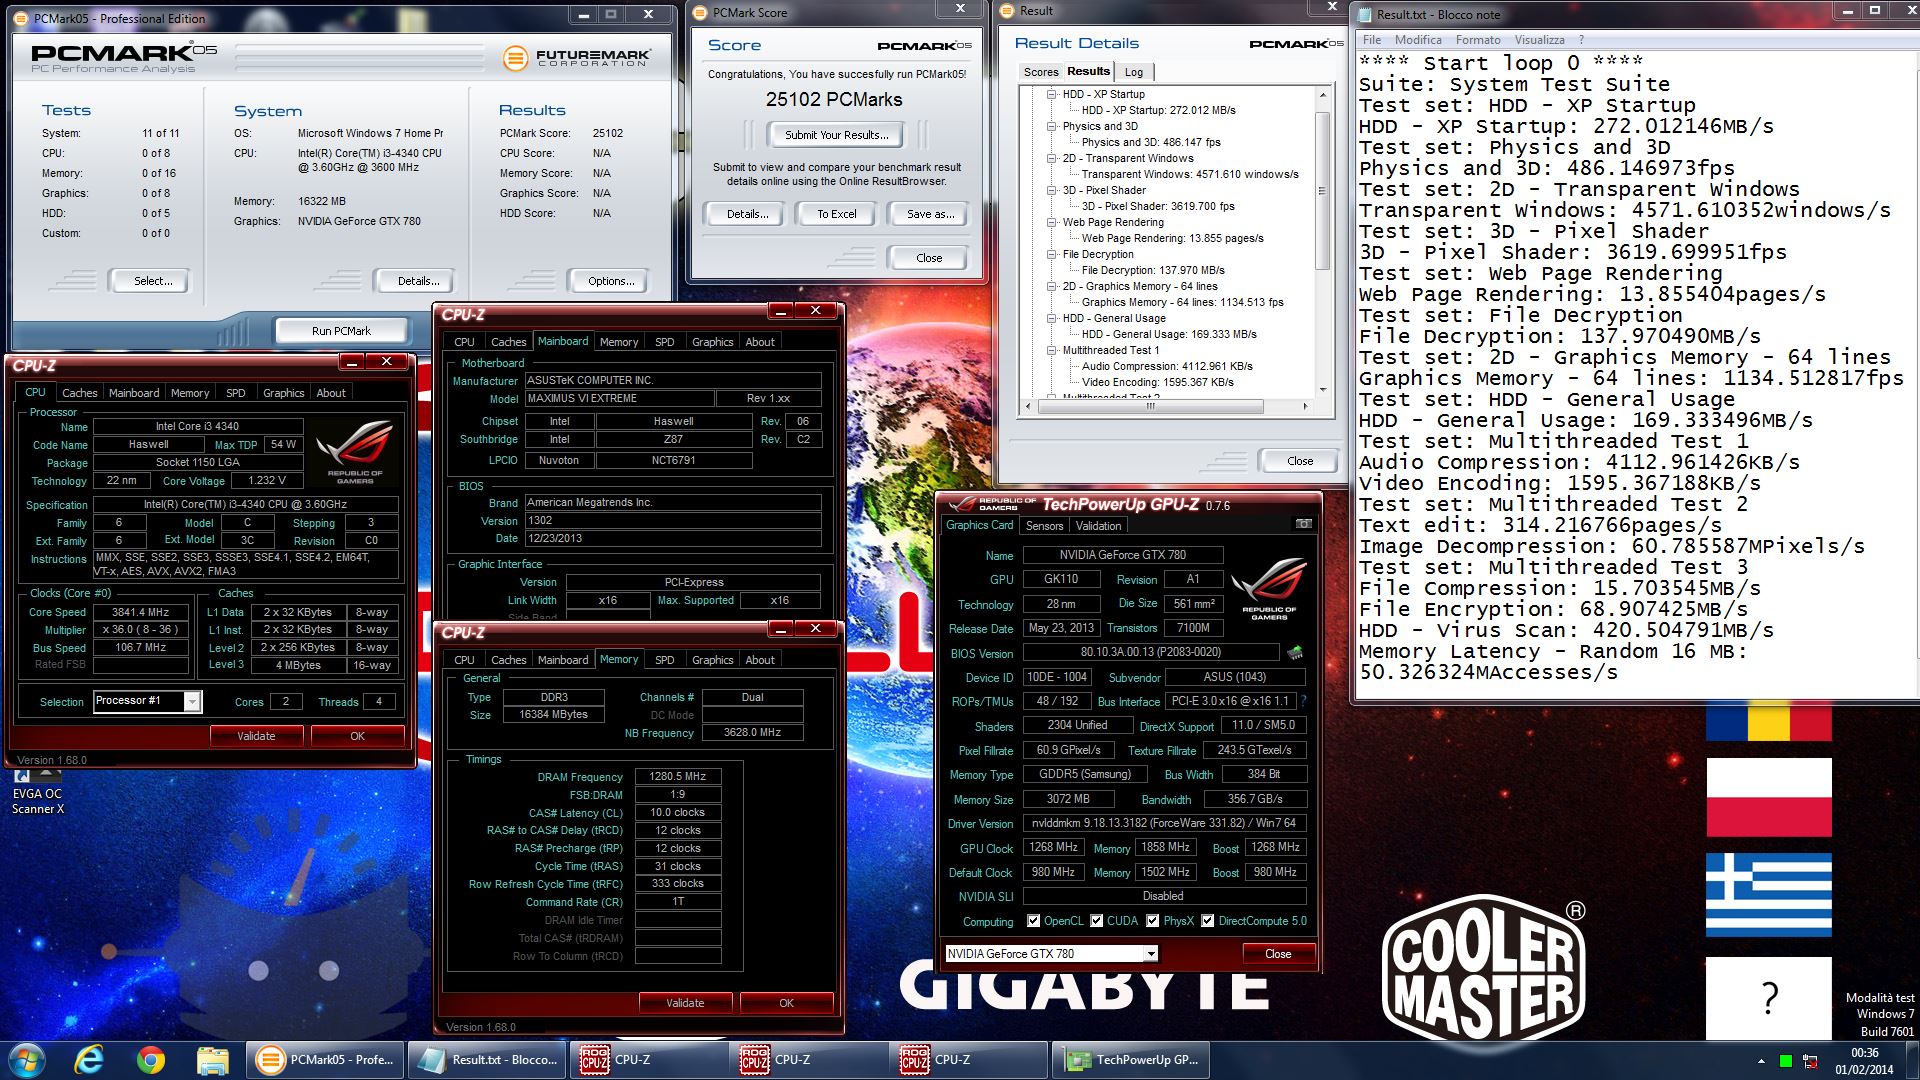Collapse the HDD - XP Startup tree node

[1052, 94]
